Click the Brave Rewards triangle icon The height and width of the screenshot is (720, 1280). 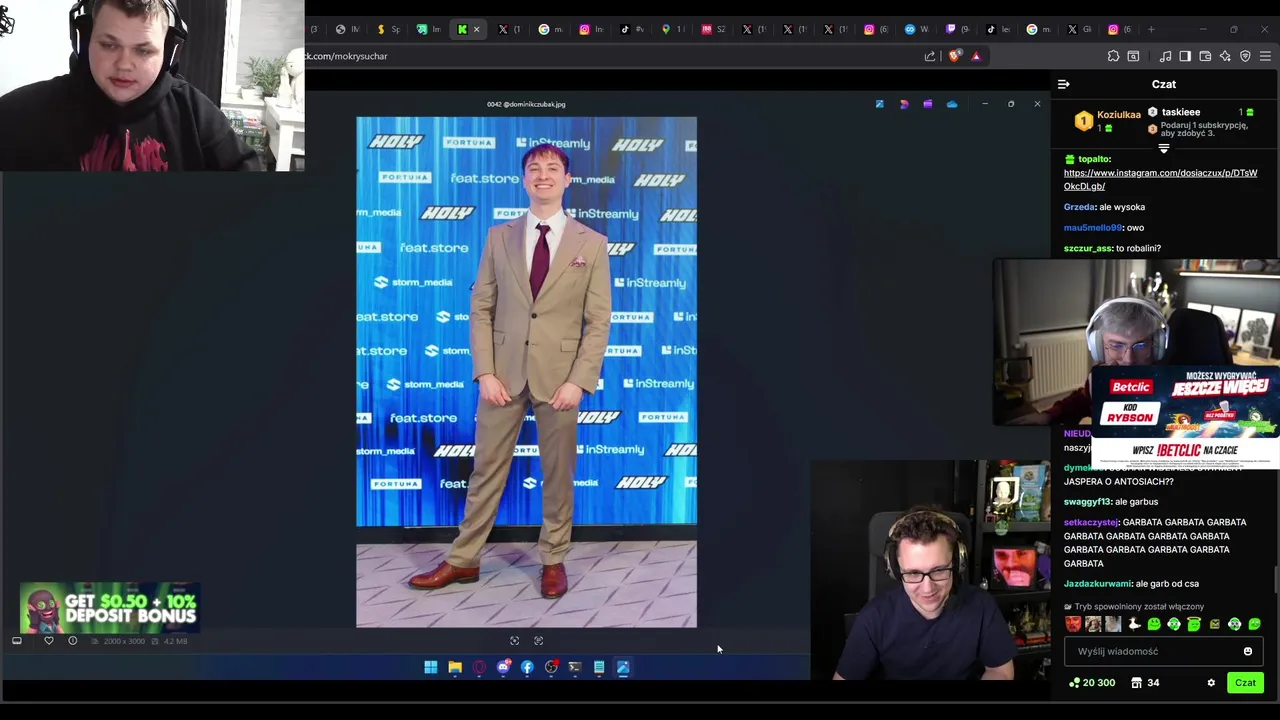976,56
